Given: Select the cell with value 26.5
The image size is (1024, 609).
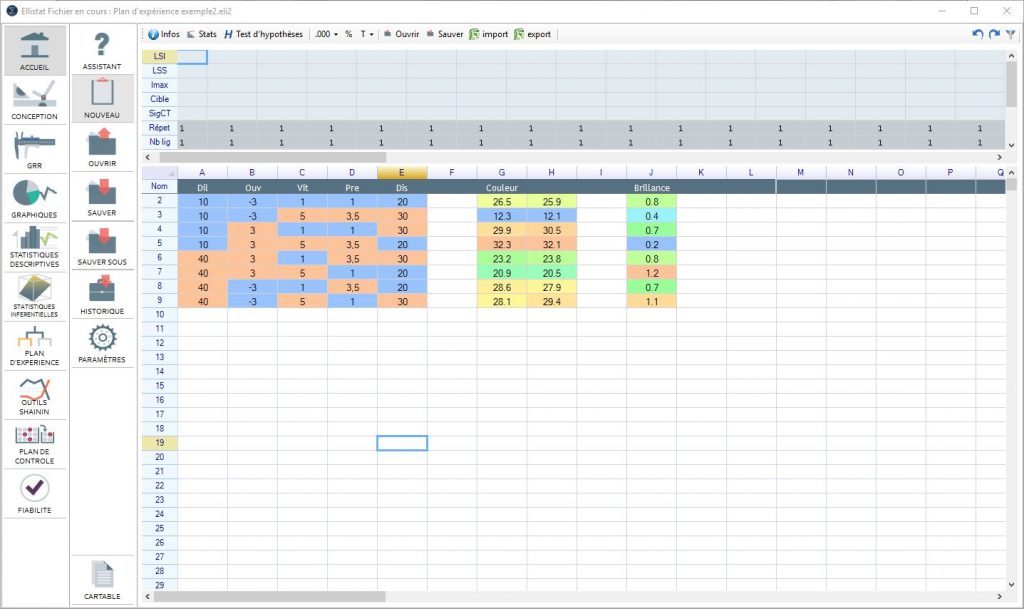Looking at the screenshot, I should [x=502, y=202].
